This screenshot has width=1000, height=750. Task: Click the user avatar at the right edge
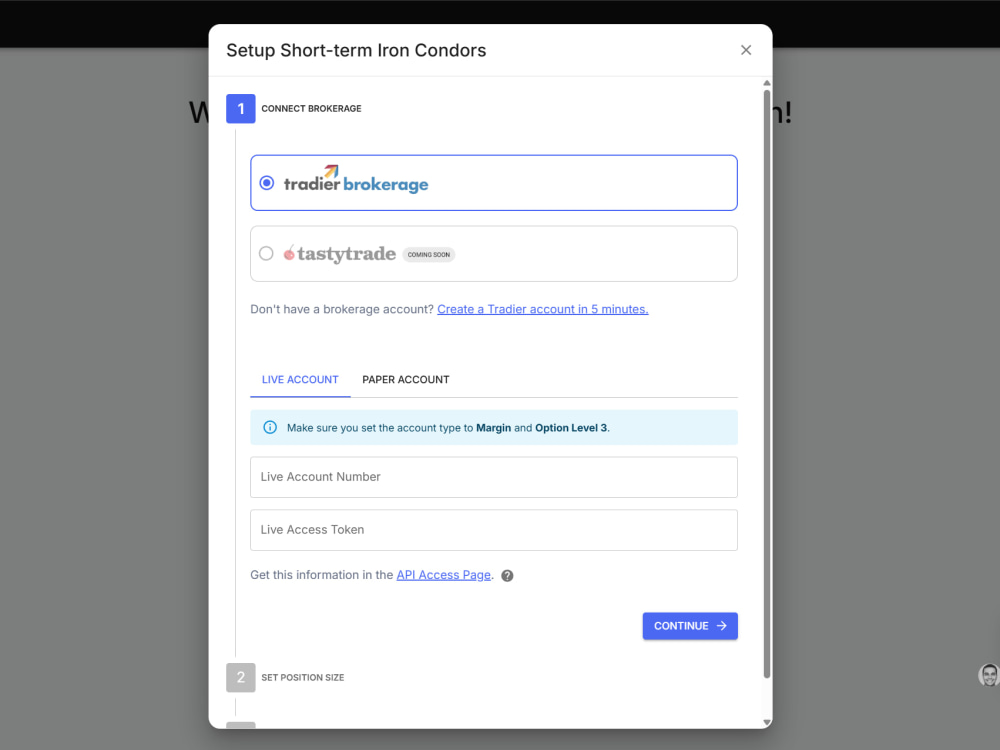pos(989,675)
